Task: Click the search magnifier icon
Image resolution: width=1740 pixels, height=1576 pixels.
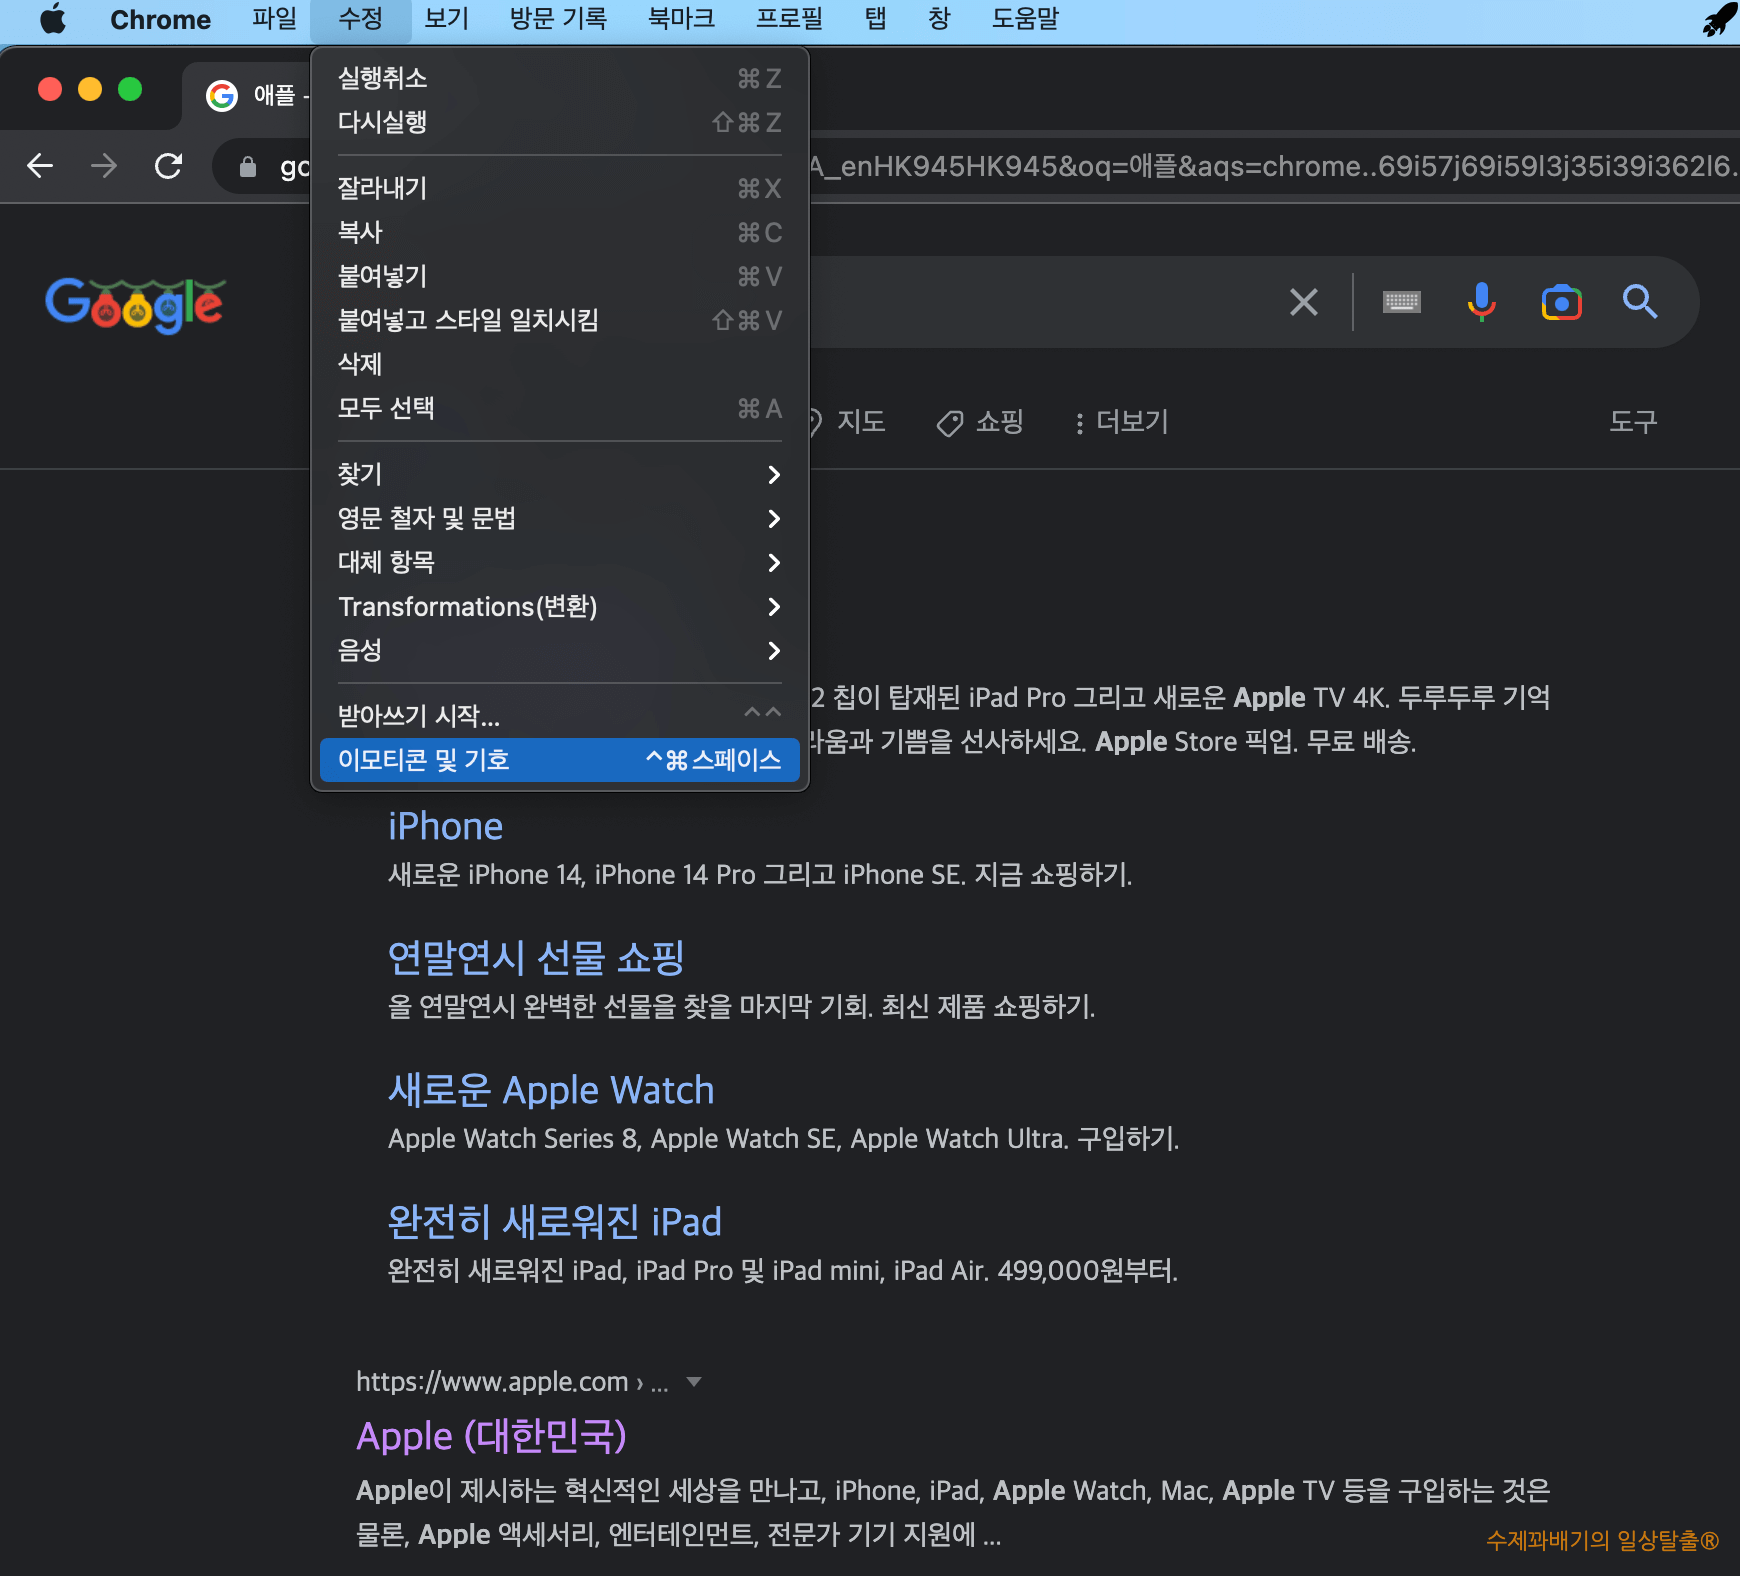Action: 1640,302
